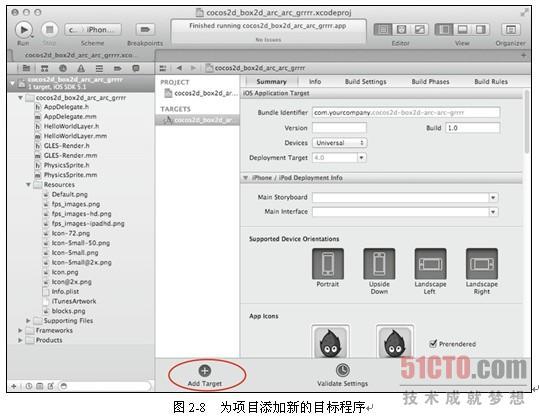Go back in editor history
This screenshot has height=419, width=539.
(179, 68)
